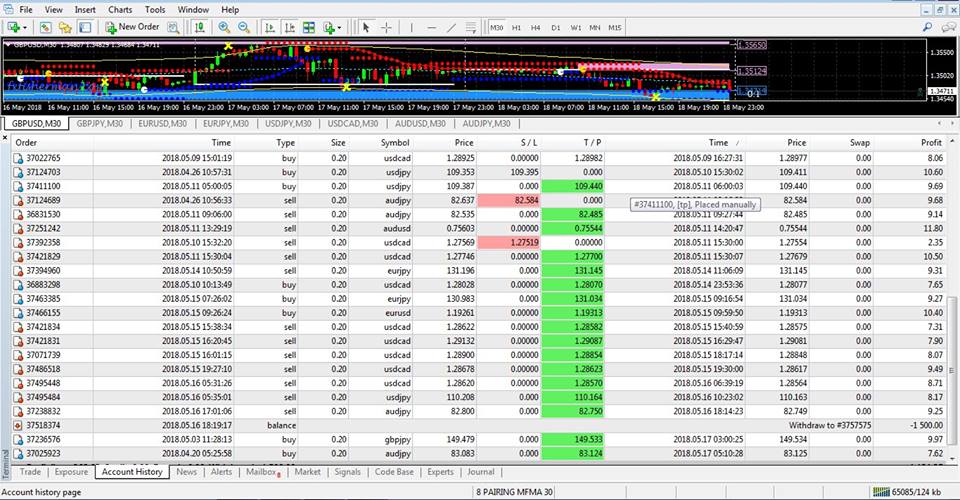
Task: Select the cursor arrow tool
Action: (x=366, y=28)
